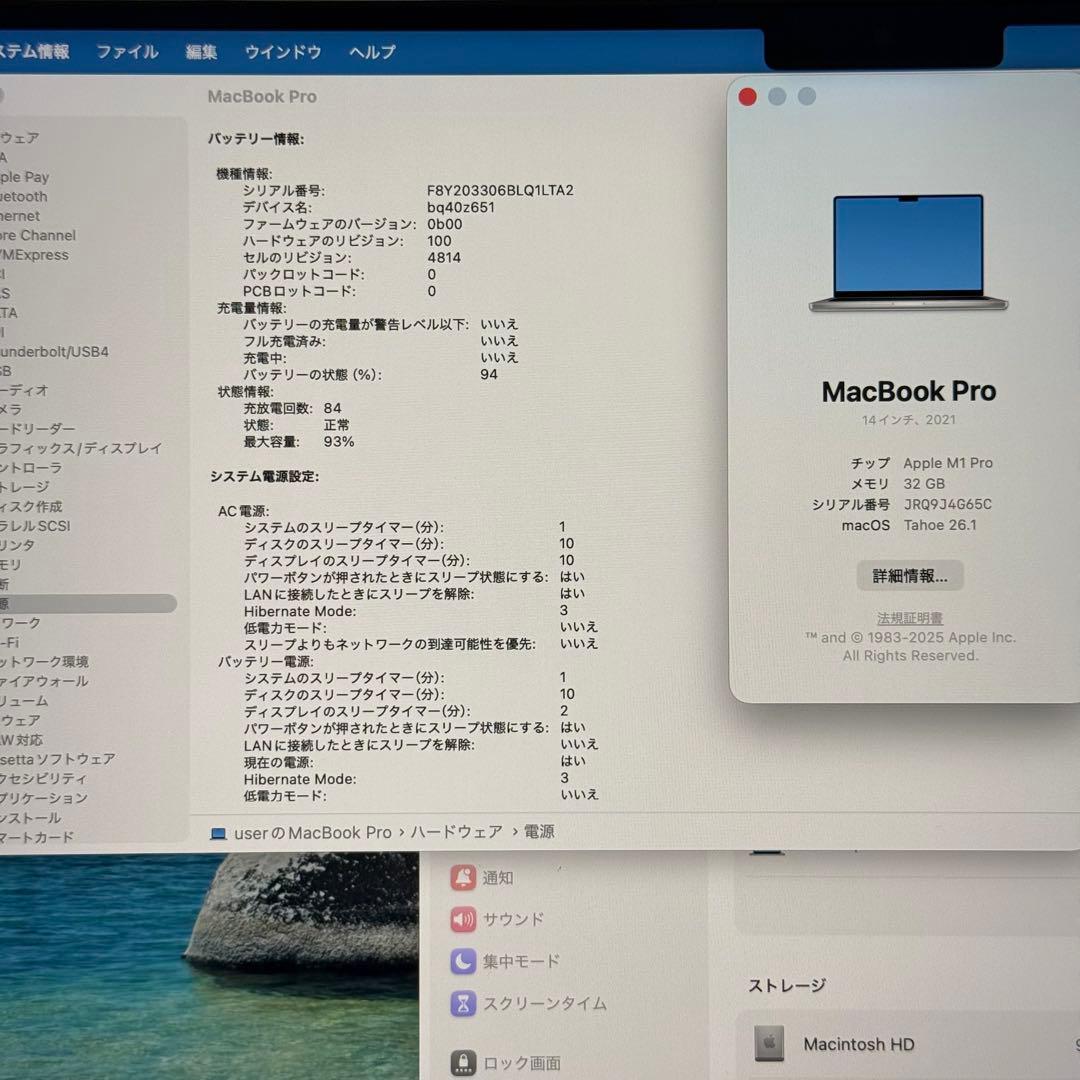Select 通知 in System Settings sidebar
The image size is (1080, 1080).
497,878
